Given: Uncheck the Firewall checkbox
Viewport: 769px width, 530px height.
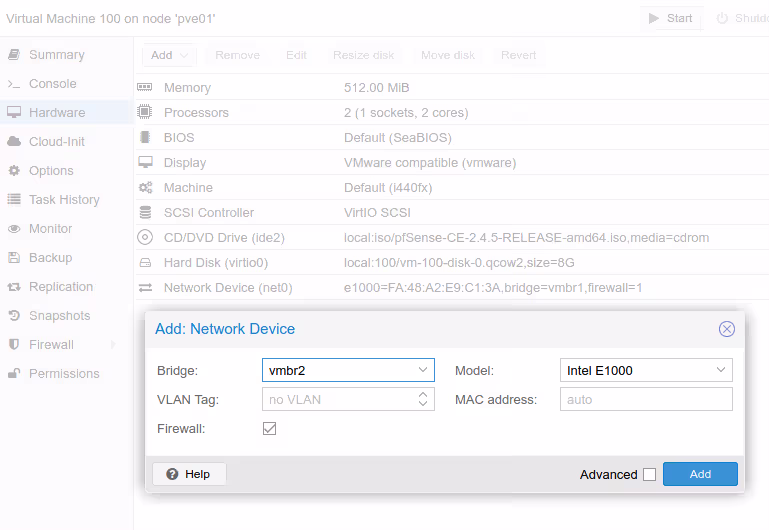Looking at the screenshot, I should click(269, 428).
